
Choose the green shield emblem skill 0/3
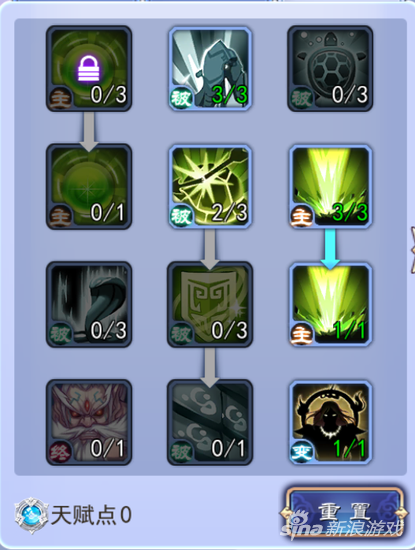[210, 304]
